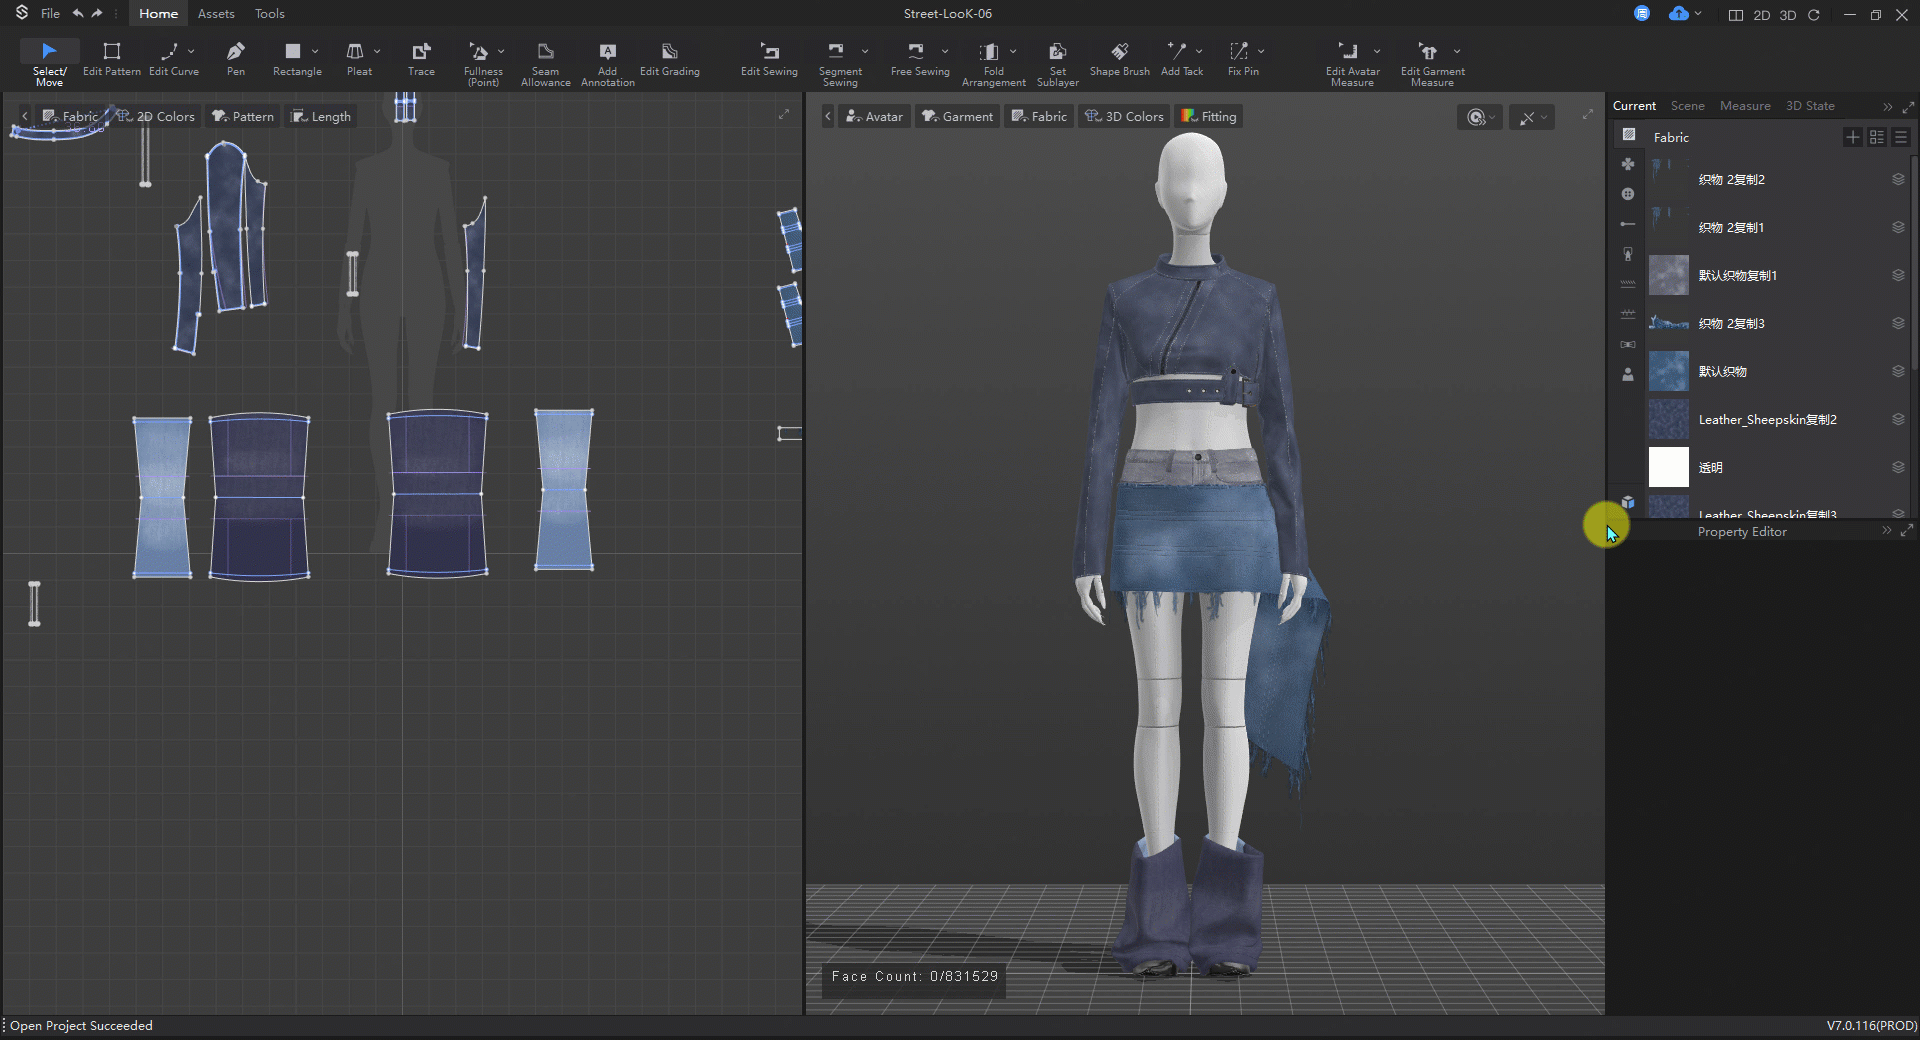This screenshot has width=1920, height=1040.
Task: Add a new fabric with plus icon
Action: coord(1852,137)
